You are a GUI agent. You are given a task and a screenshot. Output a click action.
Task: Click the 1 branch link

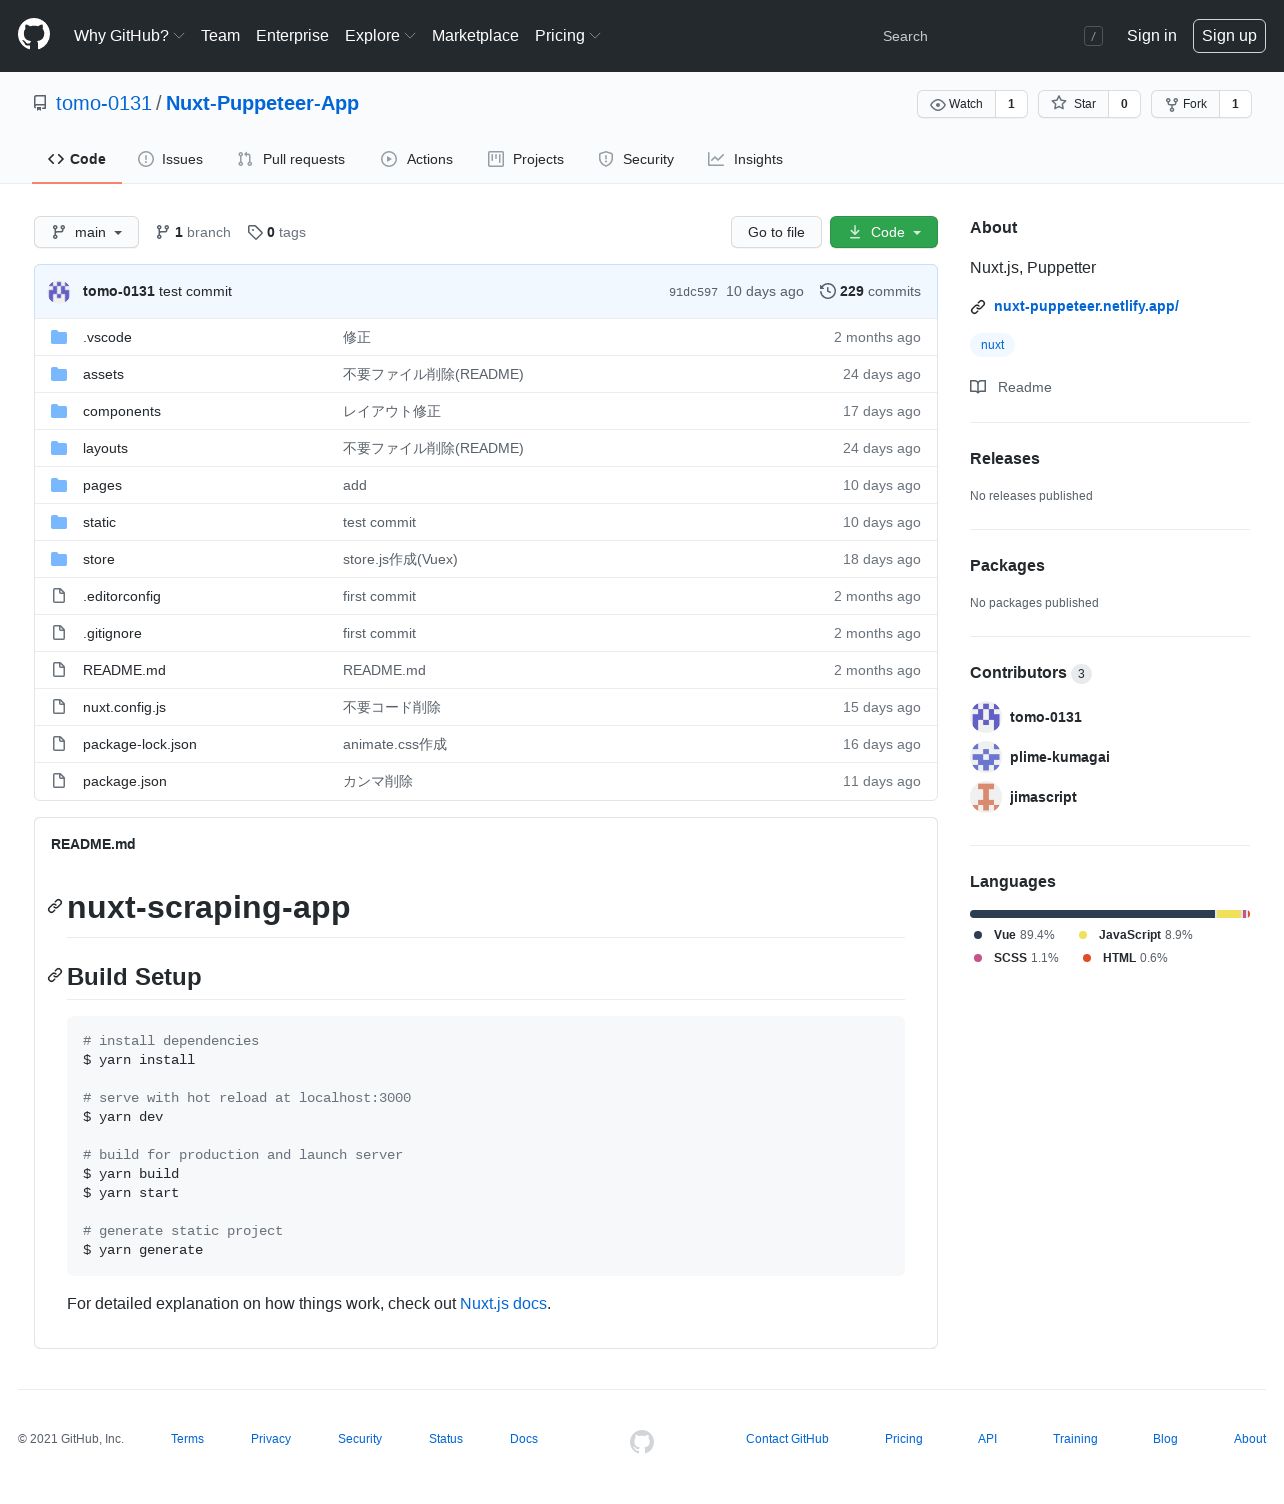click(193, 232)
